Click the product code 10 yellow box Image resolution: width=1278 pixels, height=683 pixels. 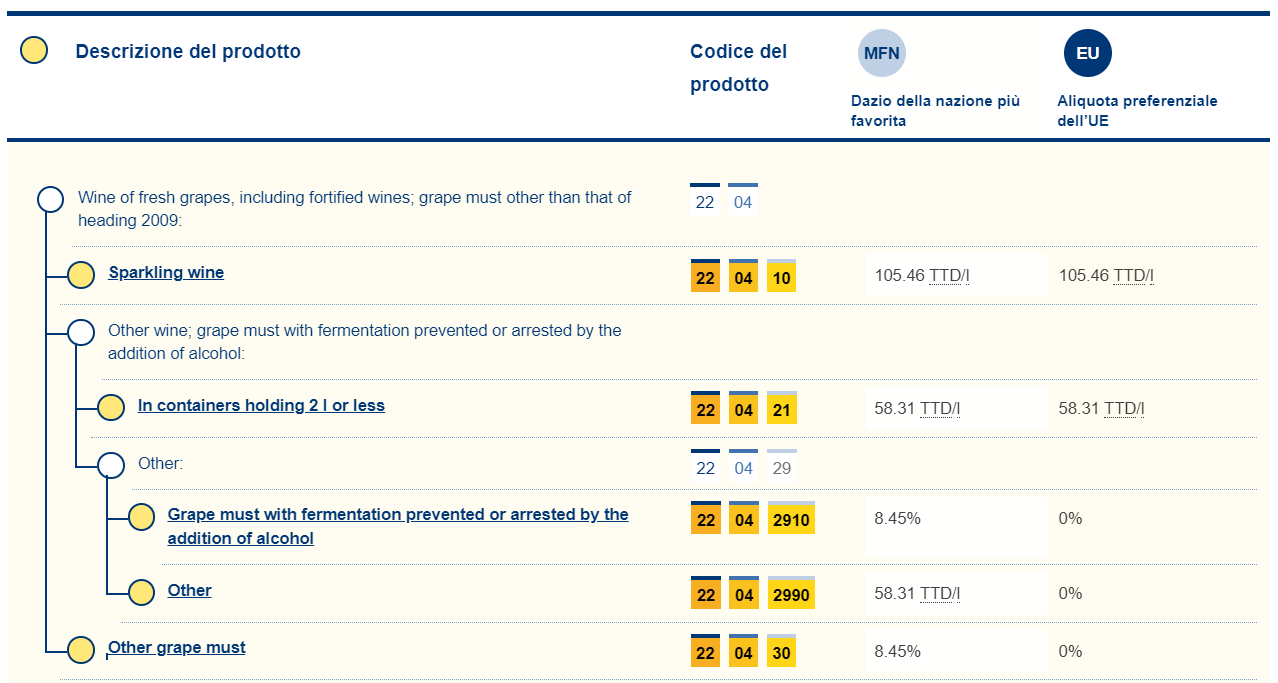coord(781,277)
